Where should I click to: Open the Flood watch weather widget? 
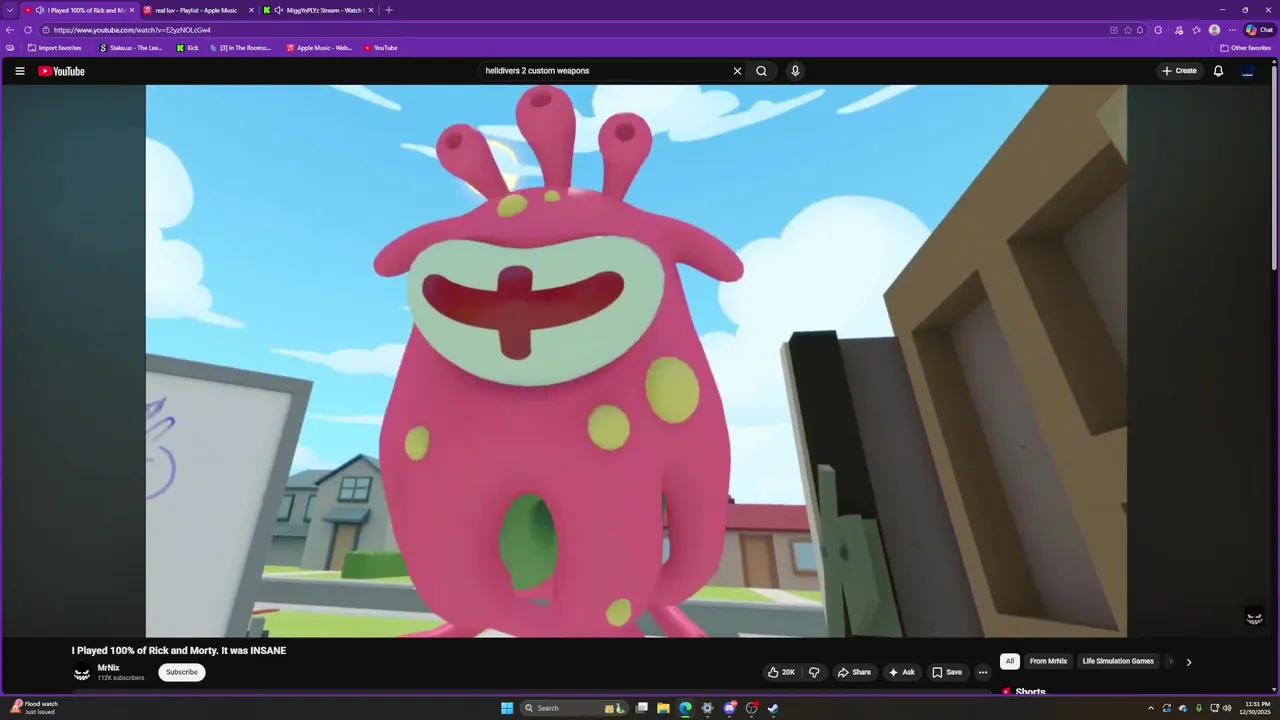coord(35,707)
